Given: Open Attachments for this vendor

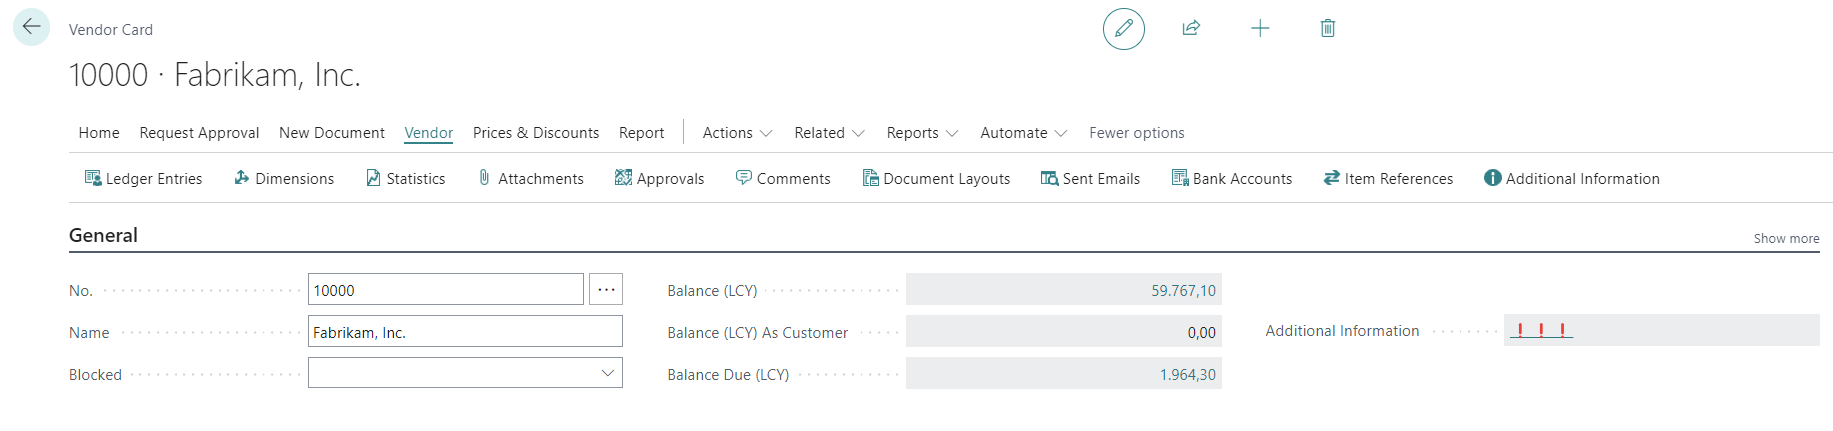Looking at the screenshot, I should click(530, 178).
